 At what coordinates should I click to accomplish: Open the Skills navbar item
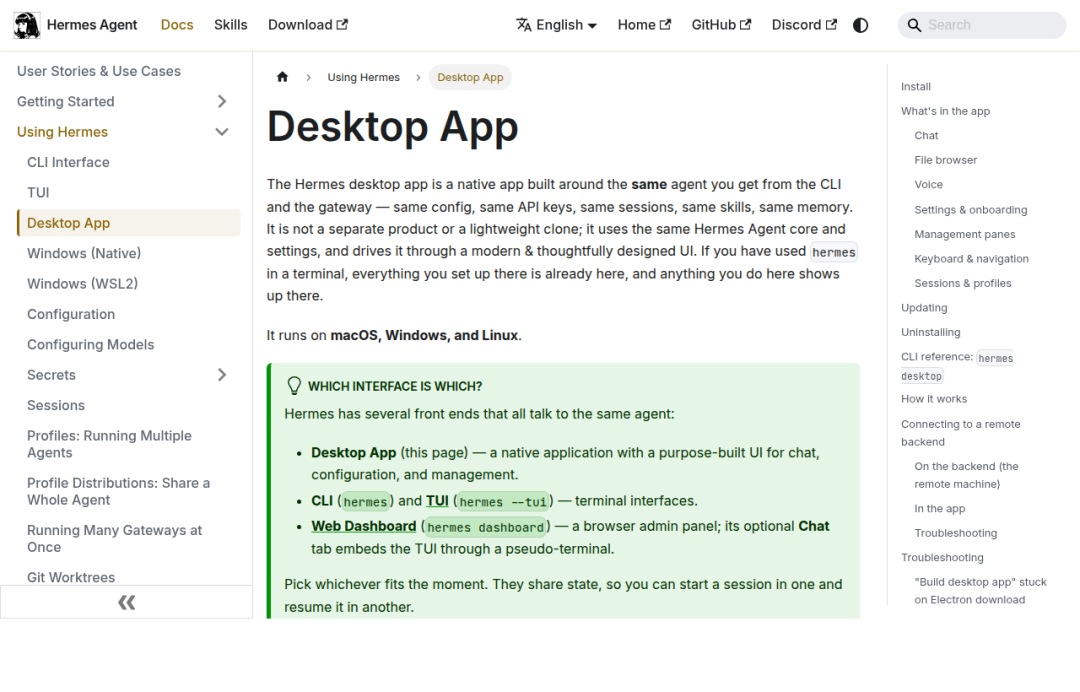click(231, 25)
